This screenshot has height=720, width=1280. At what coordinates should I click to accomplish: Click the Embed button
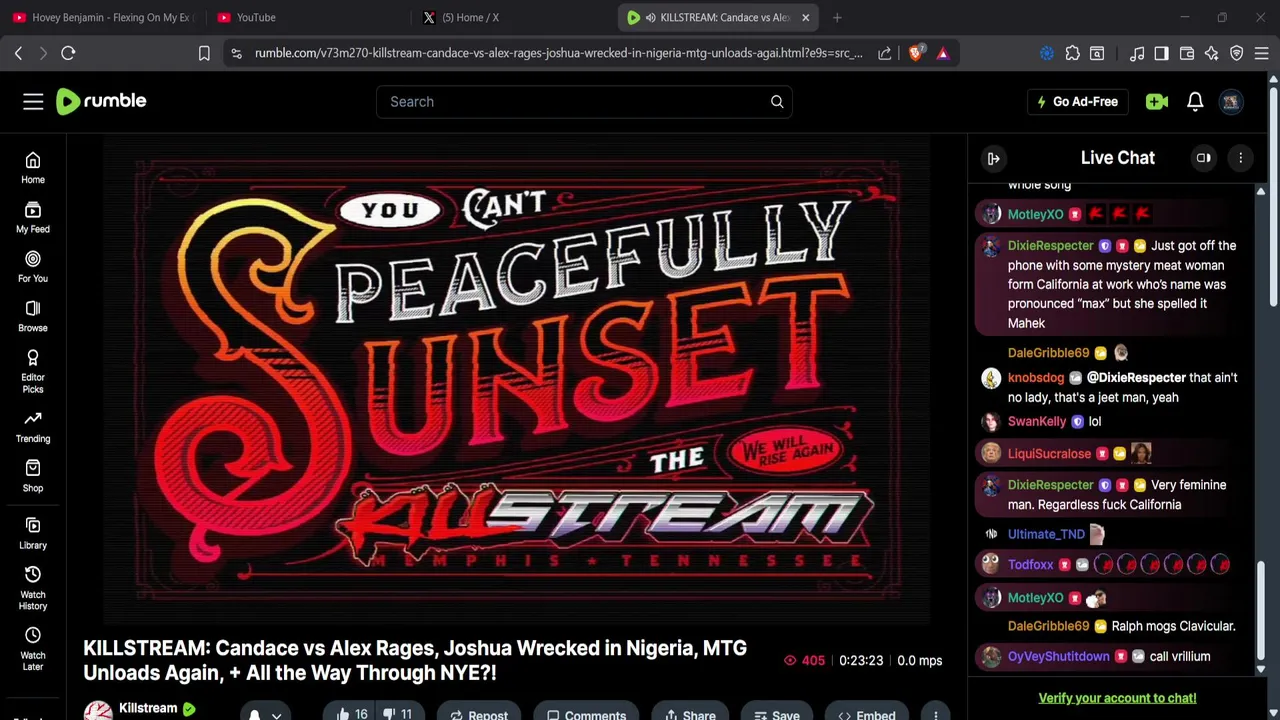tap(866, 714)
